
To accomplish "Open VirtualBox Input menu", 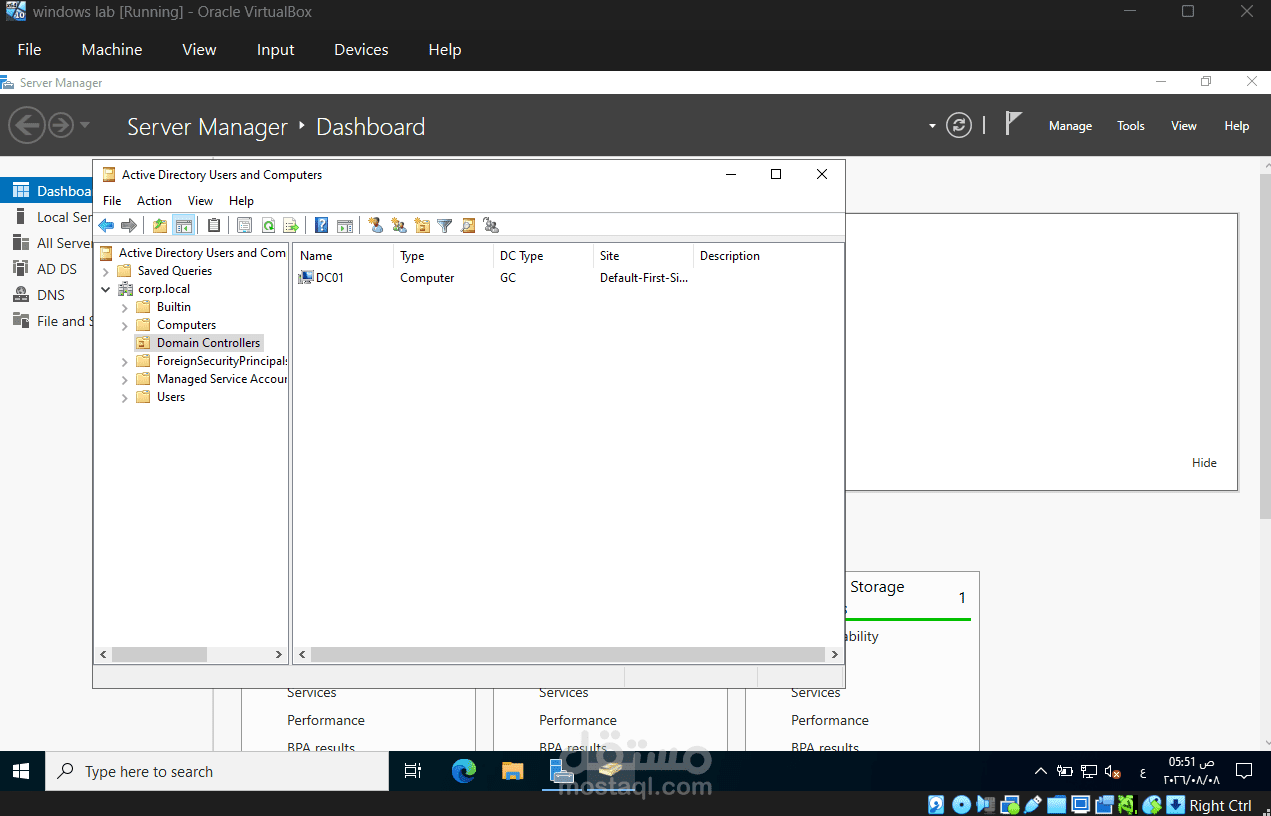I will (x=275, y=49).
